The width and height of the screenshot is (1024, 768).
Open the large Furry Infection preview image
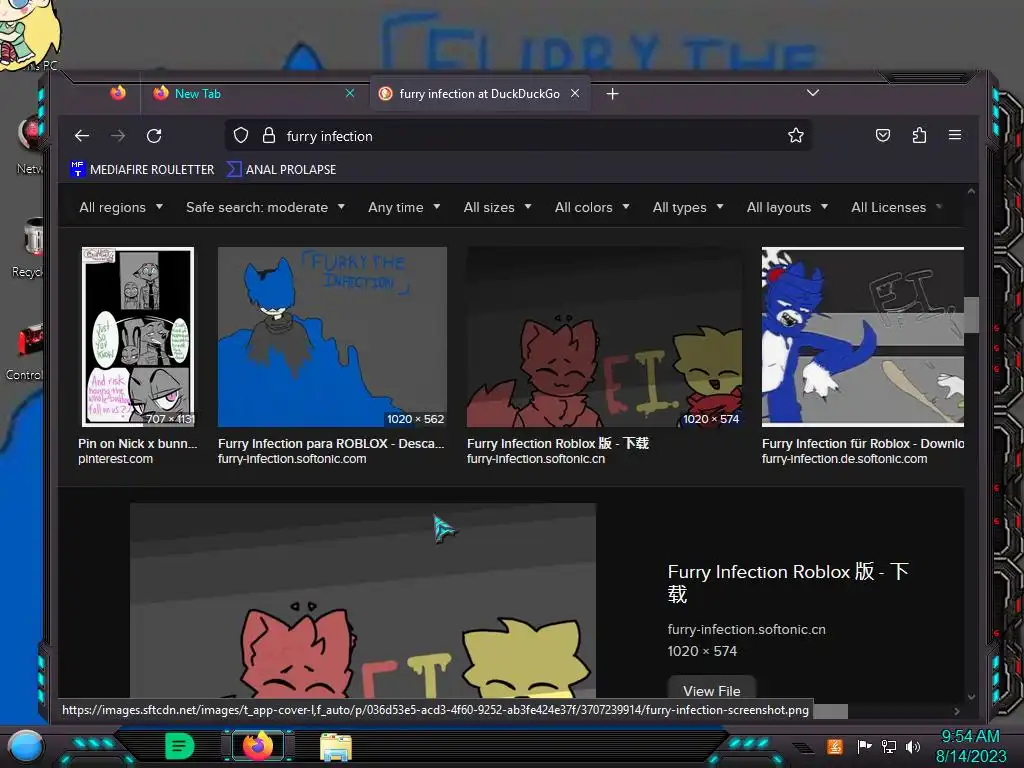[x=362, y=601]
